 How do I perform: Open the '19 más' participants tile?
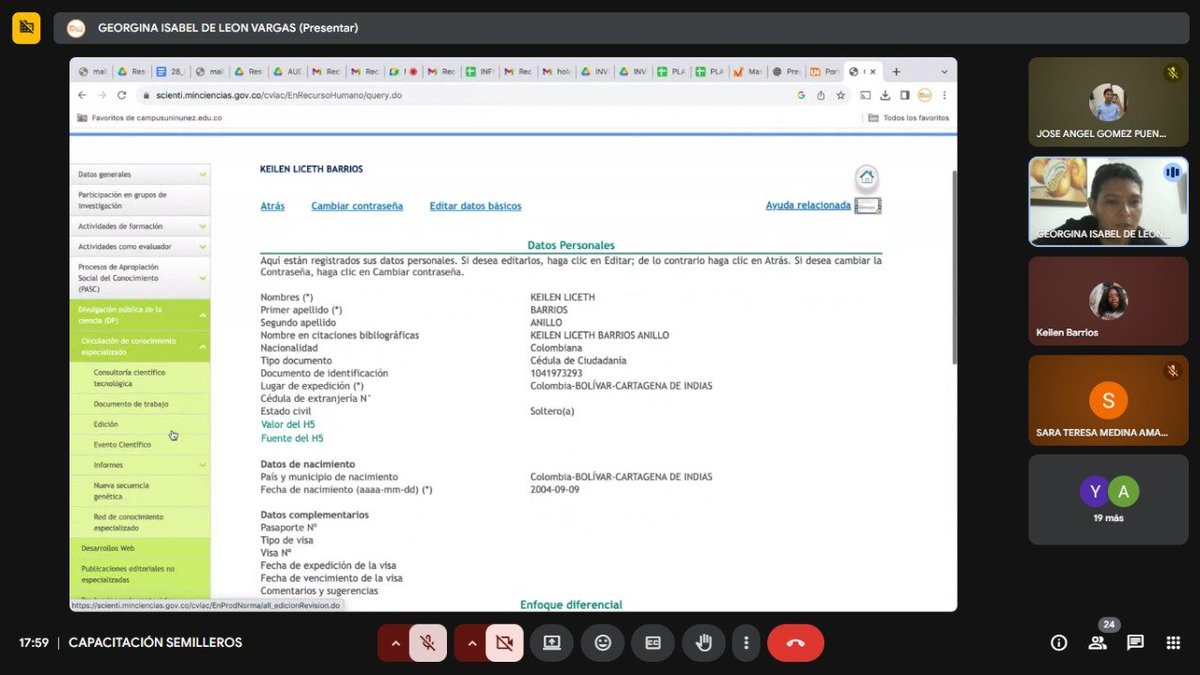1108,500
